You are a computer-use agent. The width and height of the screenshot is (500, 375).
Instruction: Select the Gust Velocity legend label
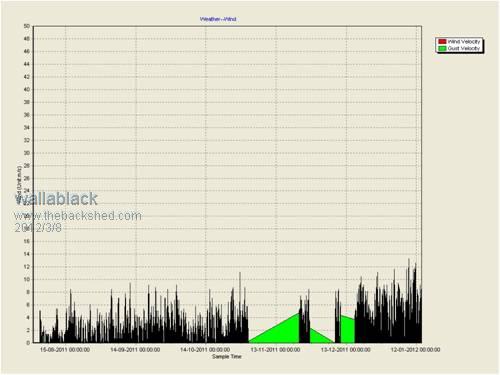464,49
